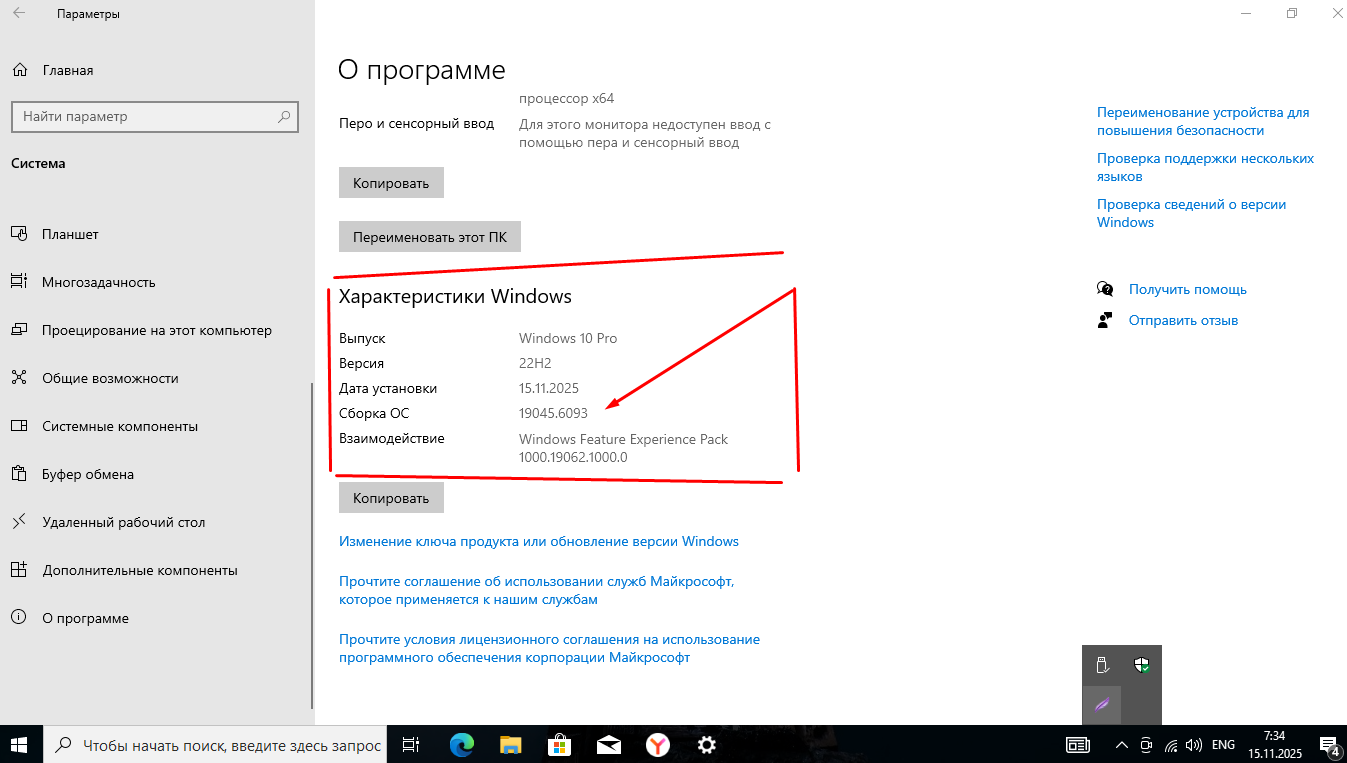Open the Microsoft services agreement link
Image resolution: width=1347 pixels, height=763 pixels.
pos(538,590)
